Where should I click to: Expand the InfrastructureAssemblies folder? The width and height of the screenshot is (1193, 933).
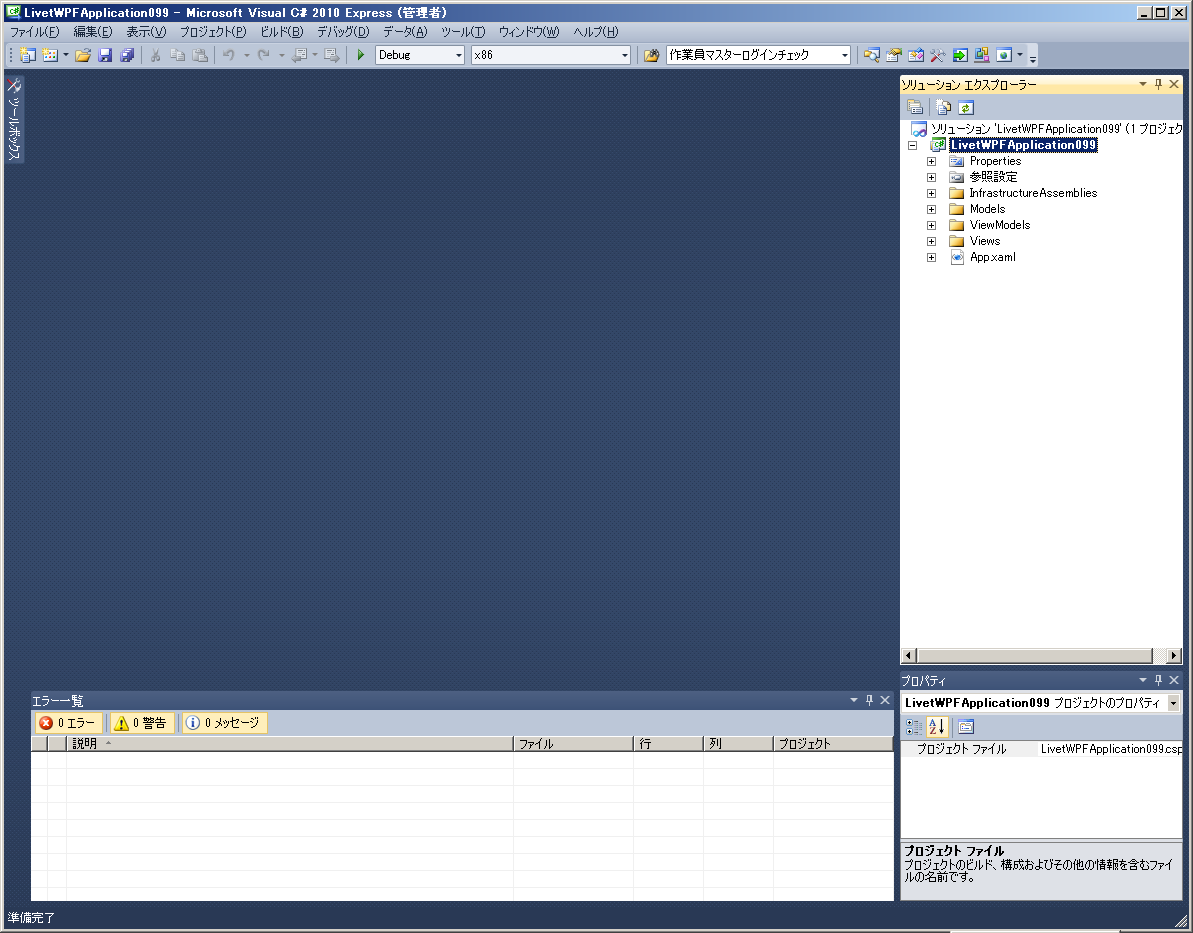[x=931, y=193]
